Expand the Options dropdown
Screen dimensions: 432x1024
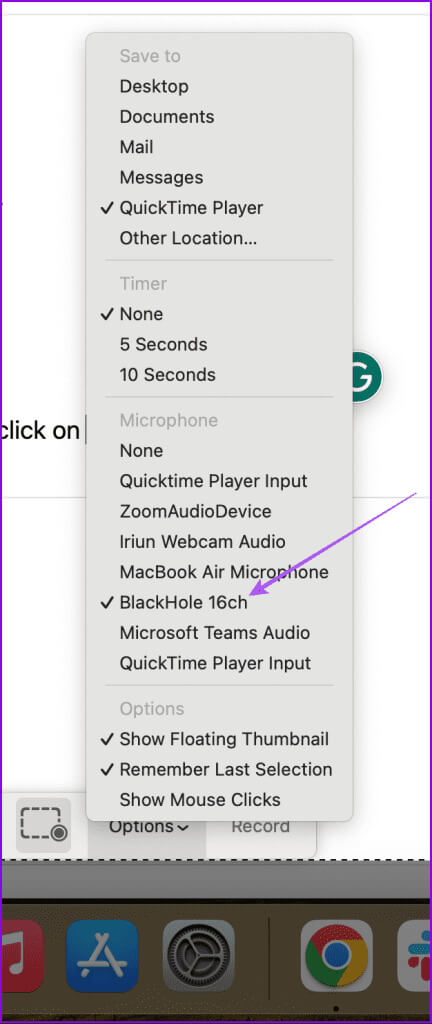[x=148, y=827]
